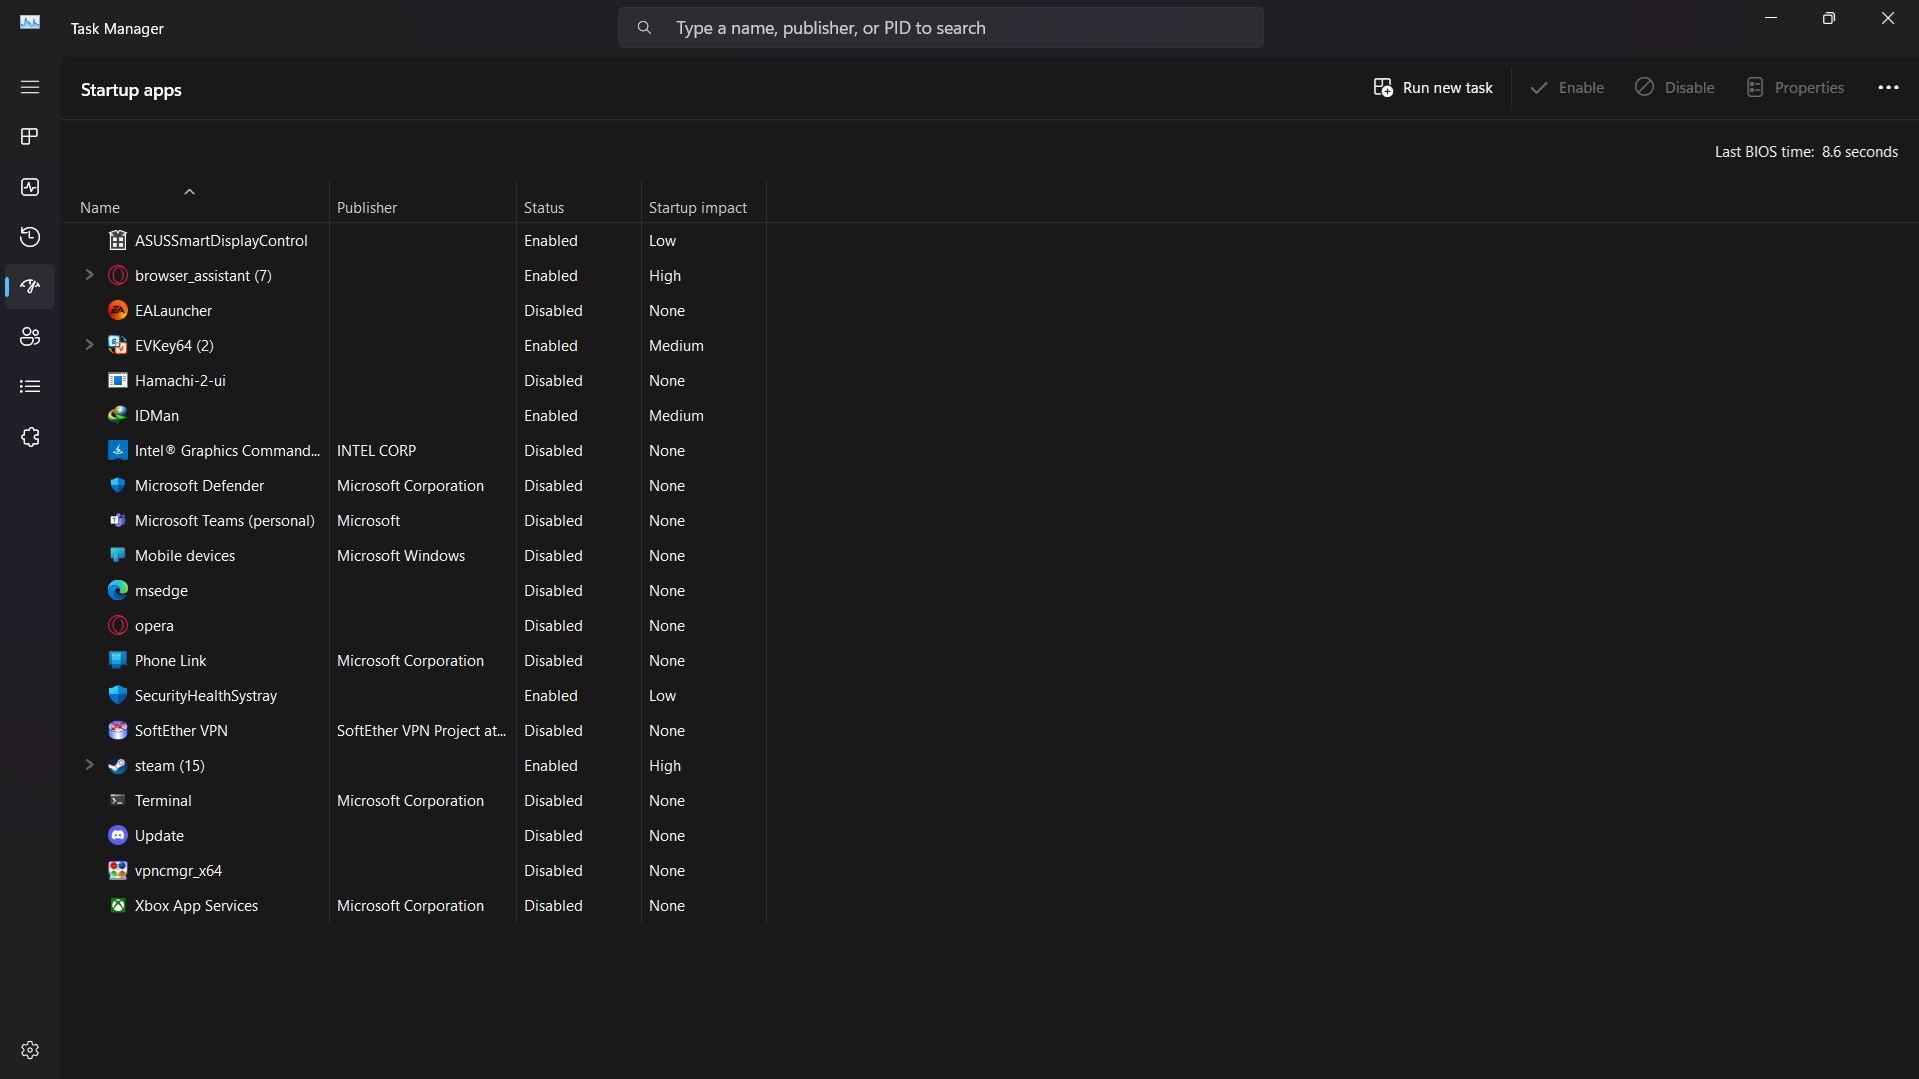Select the Startup apps sidebar icon
The image size is (1919, 1079).
(30, 287)
